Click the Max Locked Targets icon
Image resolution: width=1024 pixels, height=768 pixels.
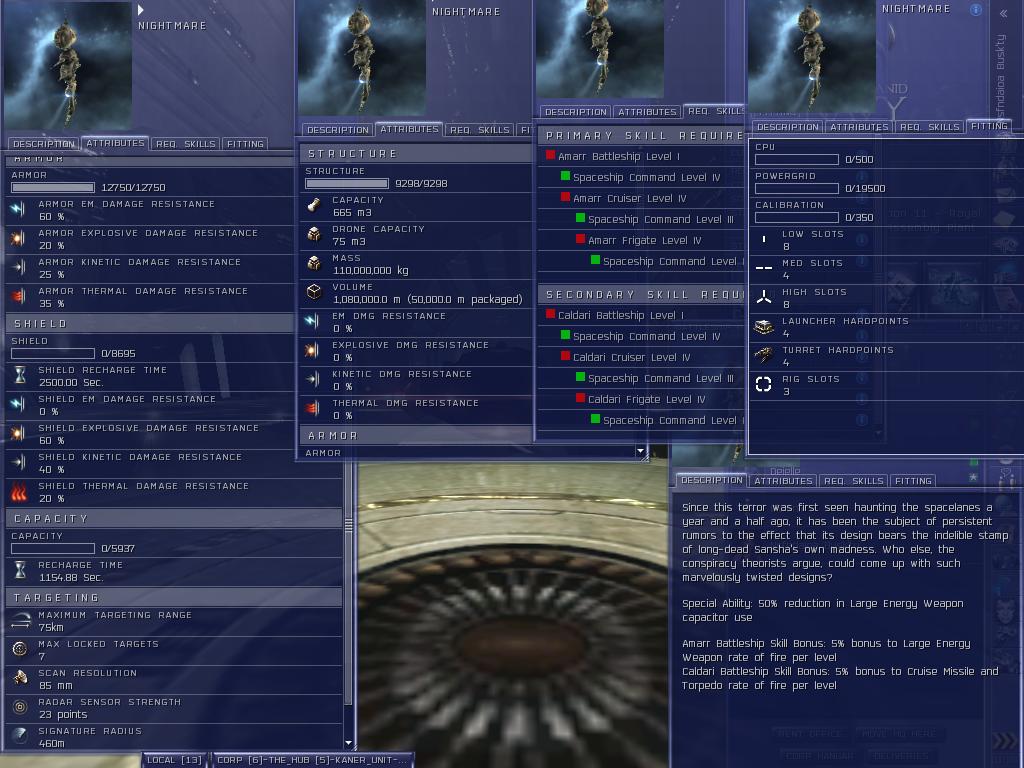(20, 649)
